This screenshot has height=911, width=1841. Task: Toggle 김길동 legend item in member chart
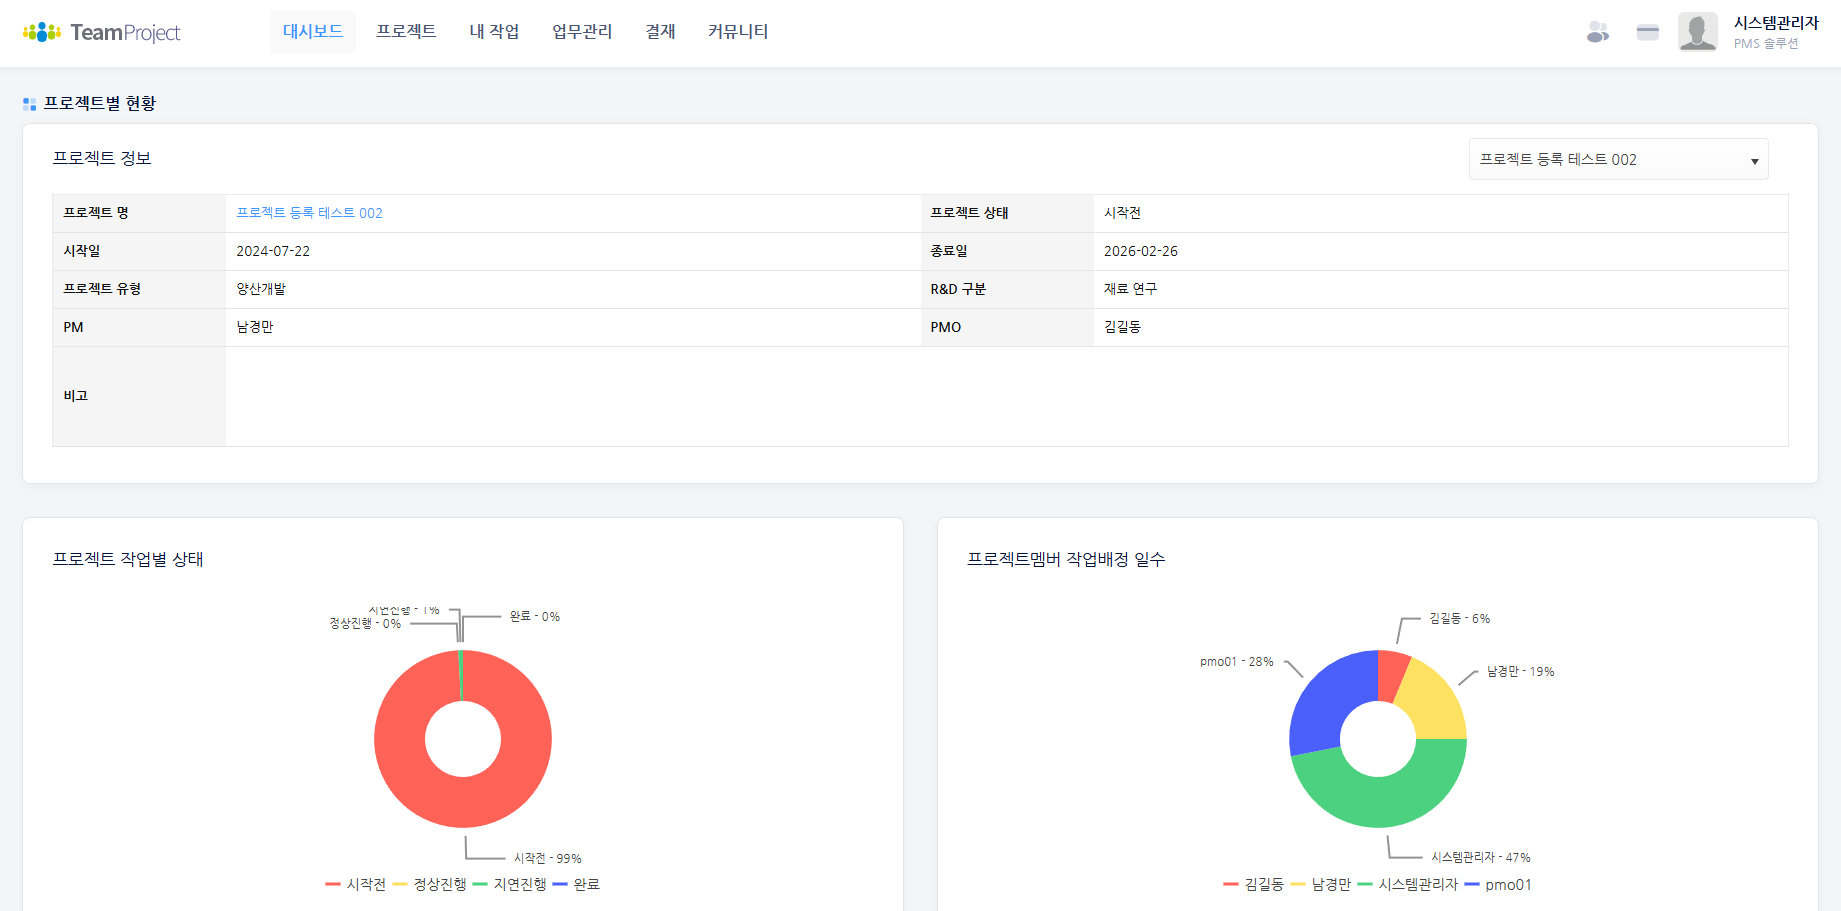point(1254,884)
